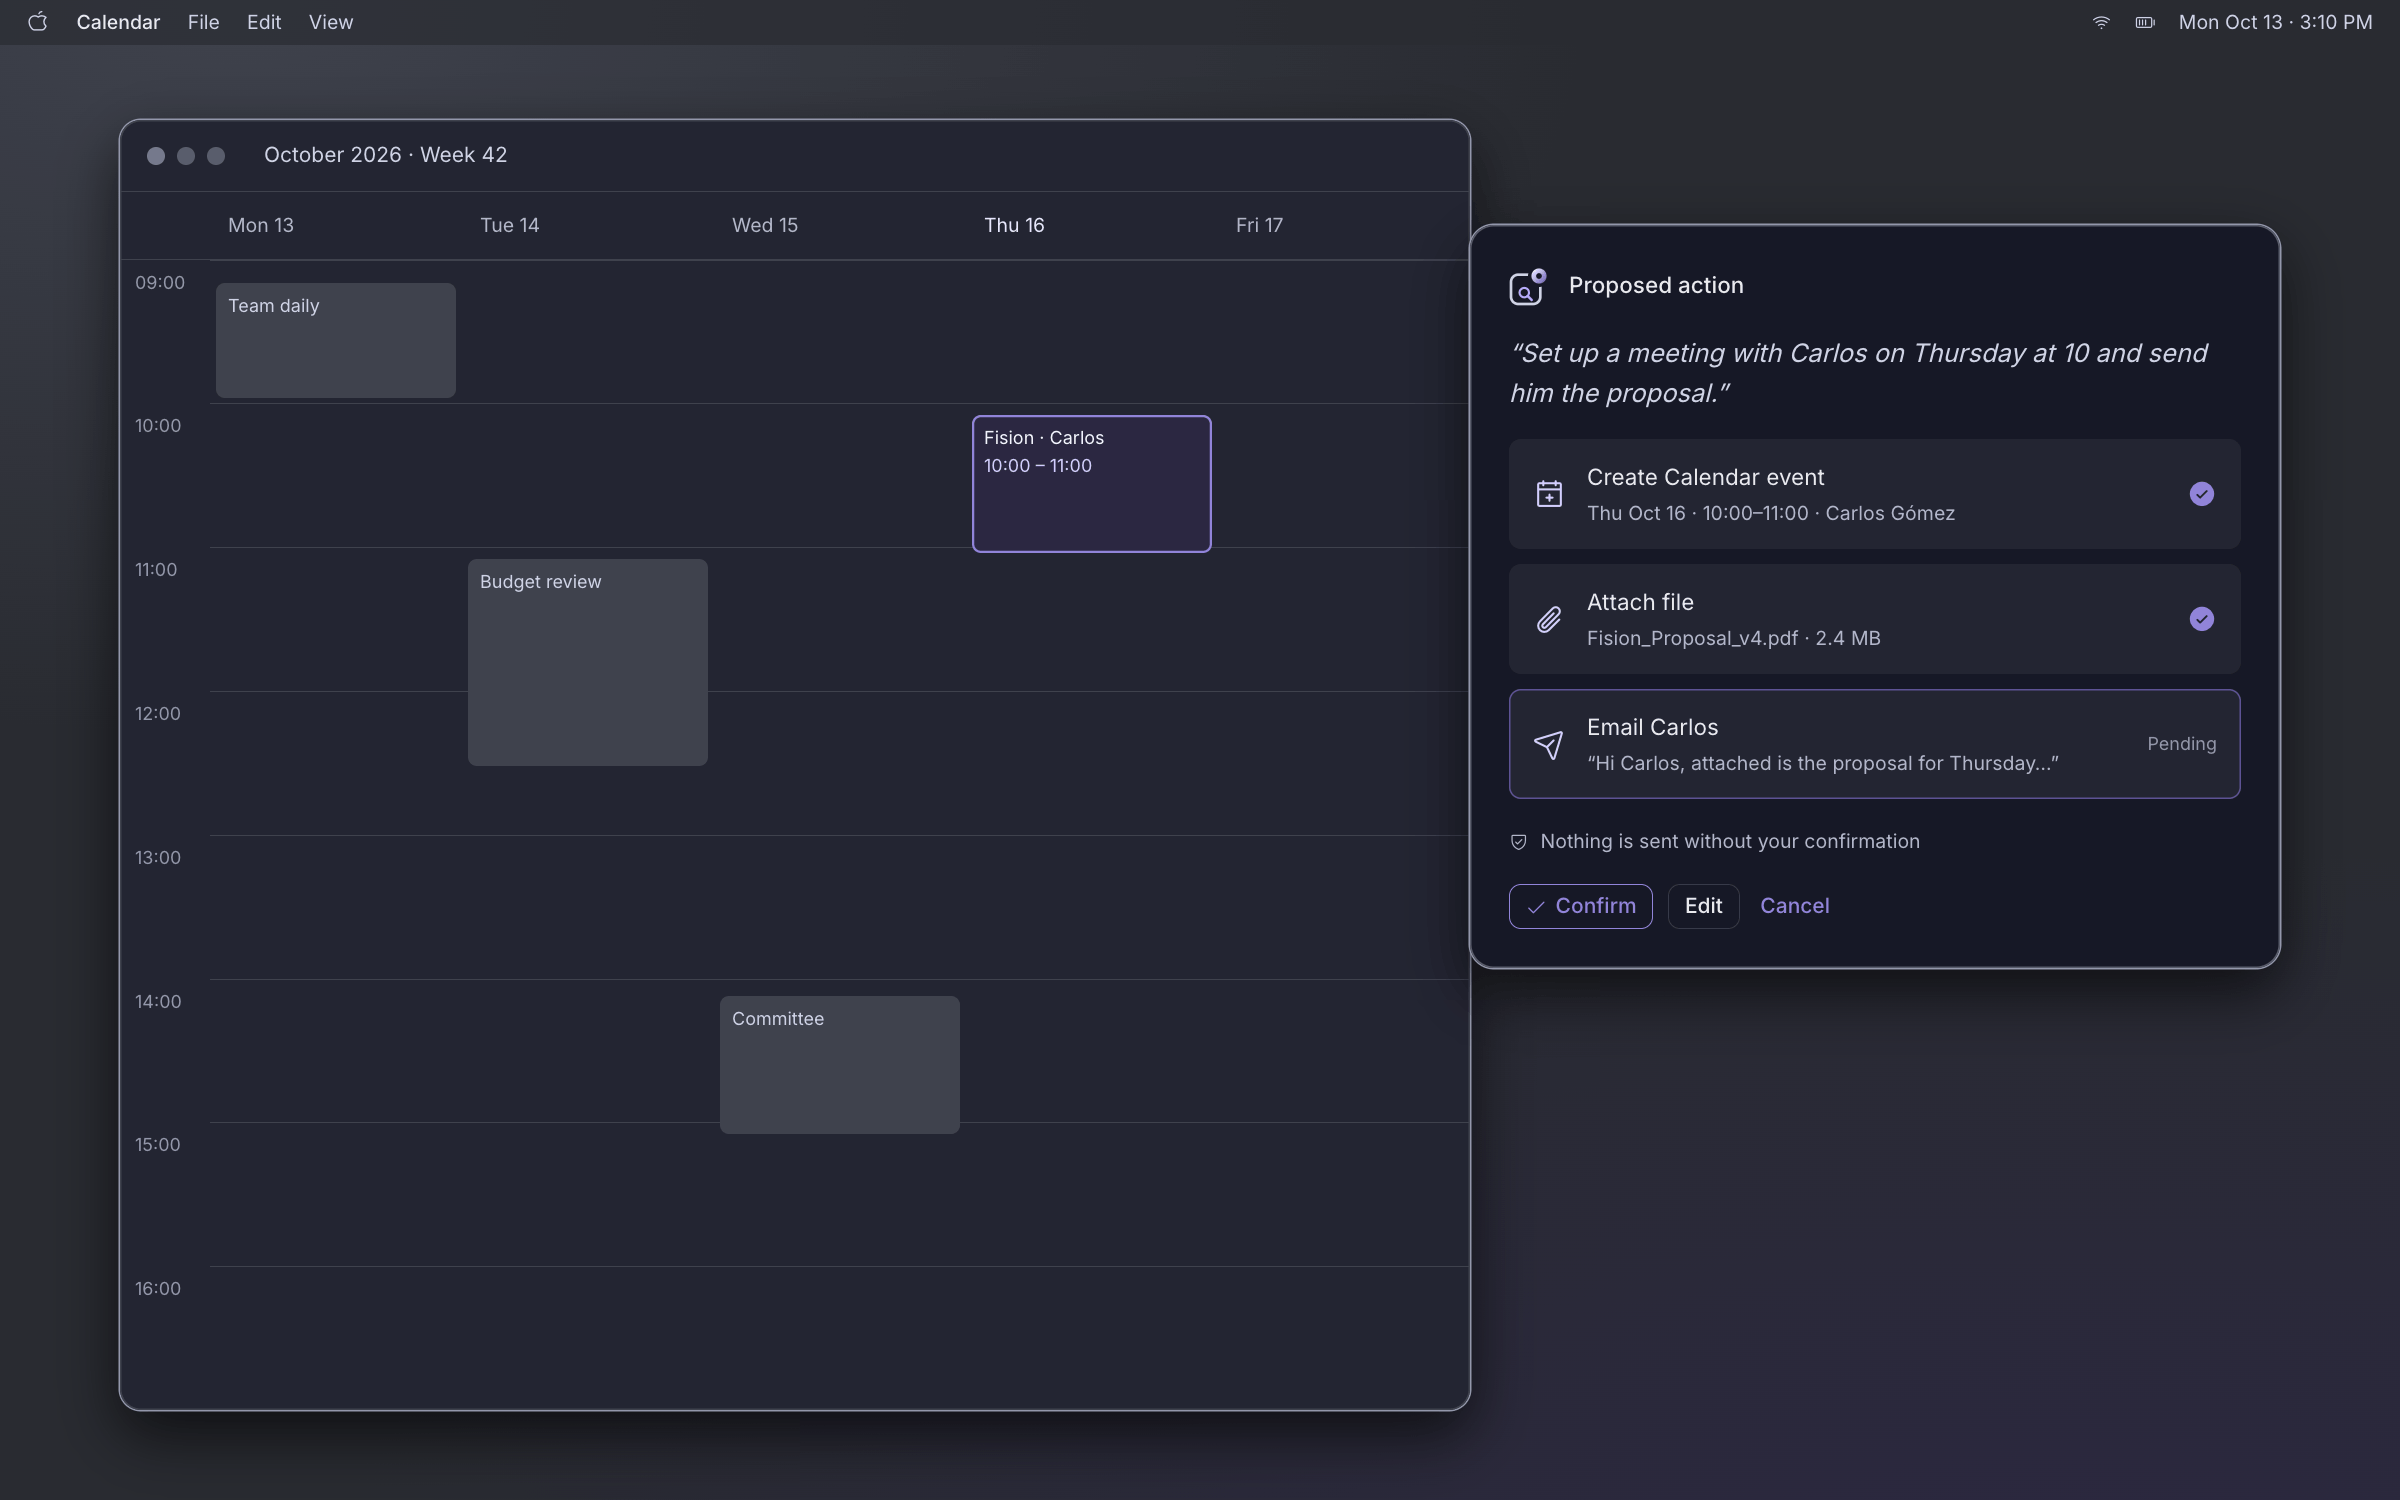Click the Thu Oct 16 event details text

click(1770, 513)
